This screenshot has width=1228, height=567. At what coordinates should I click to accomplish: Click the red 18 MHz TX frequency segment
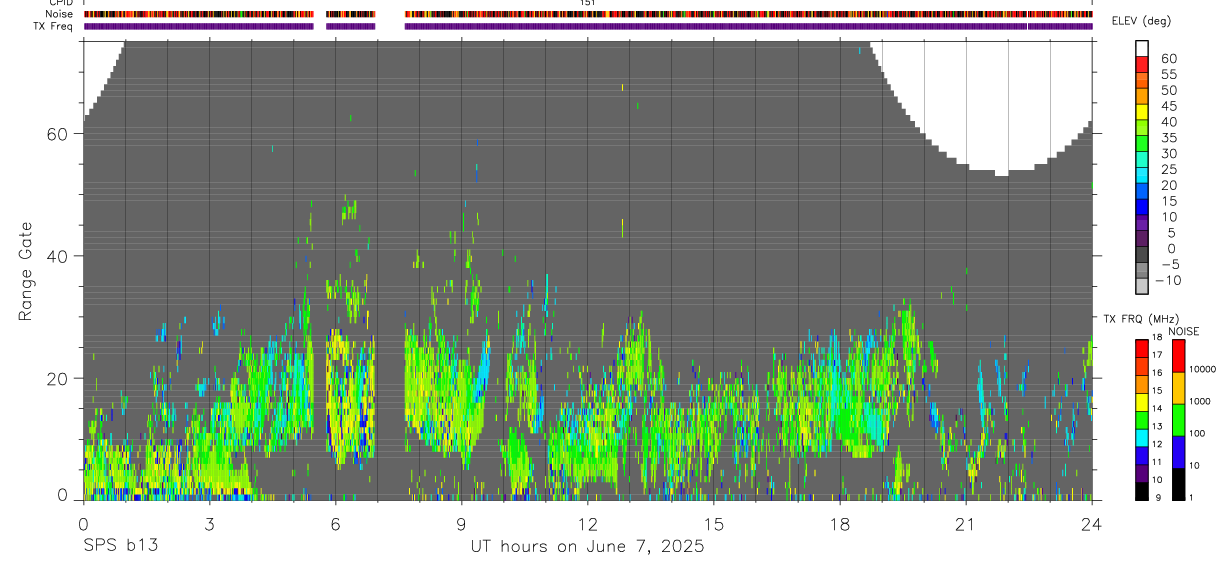1141,348
